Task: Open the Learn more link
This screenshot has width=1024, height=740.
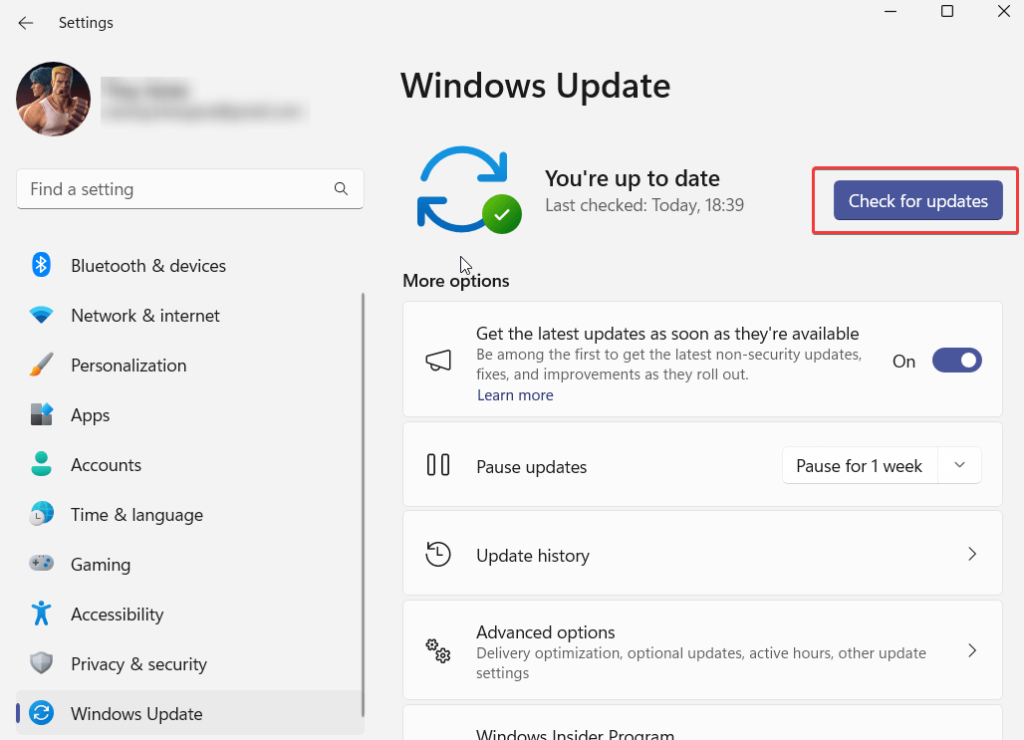Action: [515, 395]
